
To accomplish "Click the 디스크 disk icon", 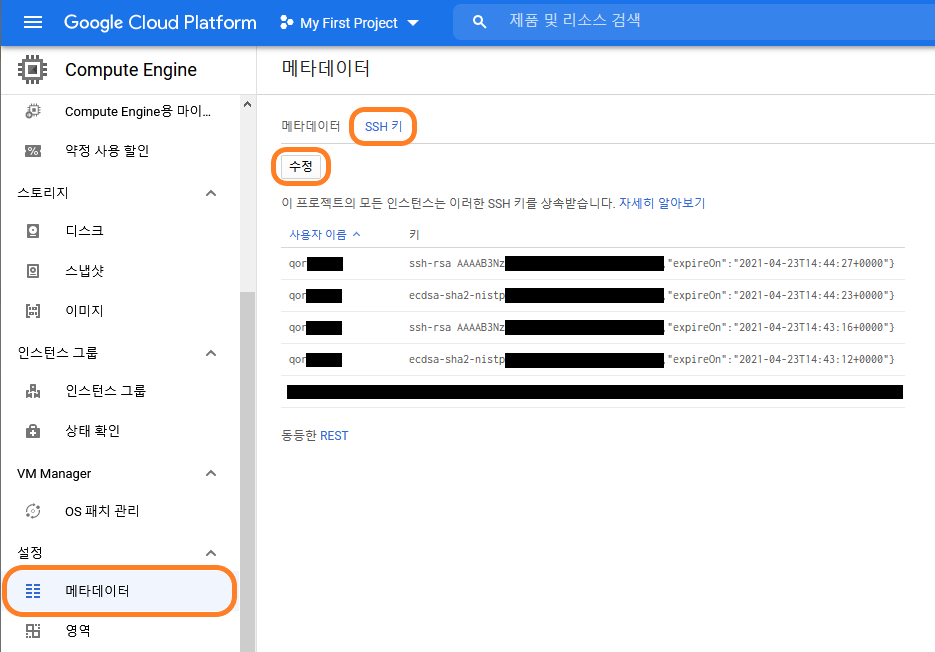I will (x=33, y=231).
